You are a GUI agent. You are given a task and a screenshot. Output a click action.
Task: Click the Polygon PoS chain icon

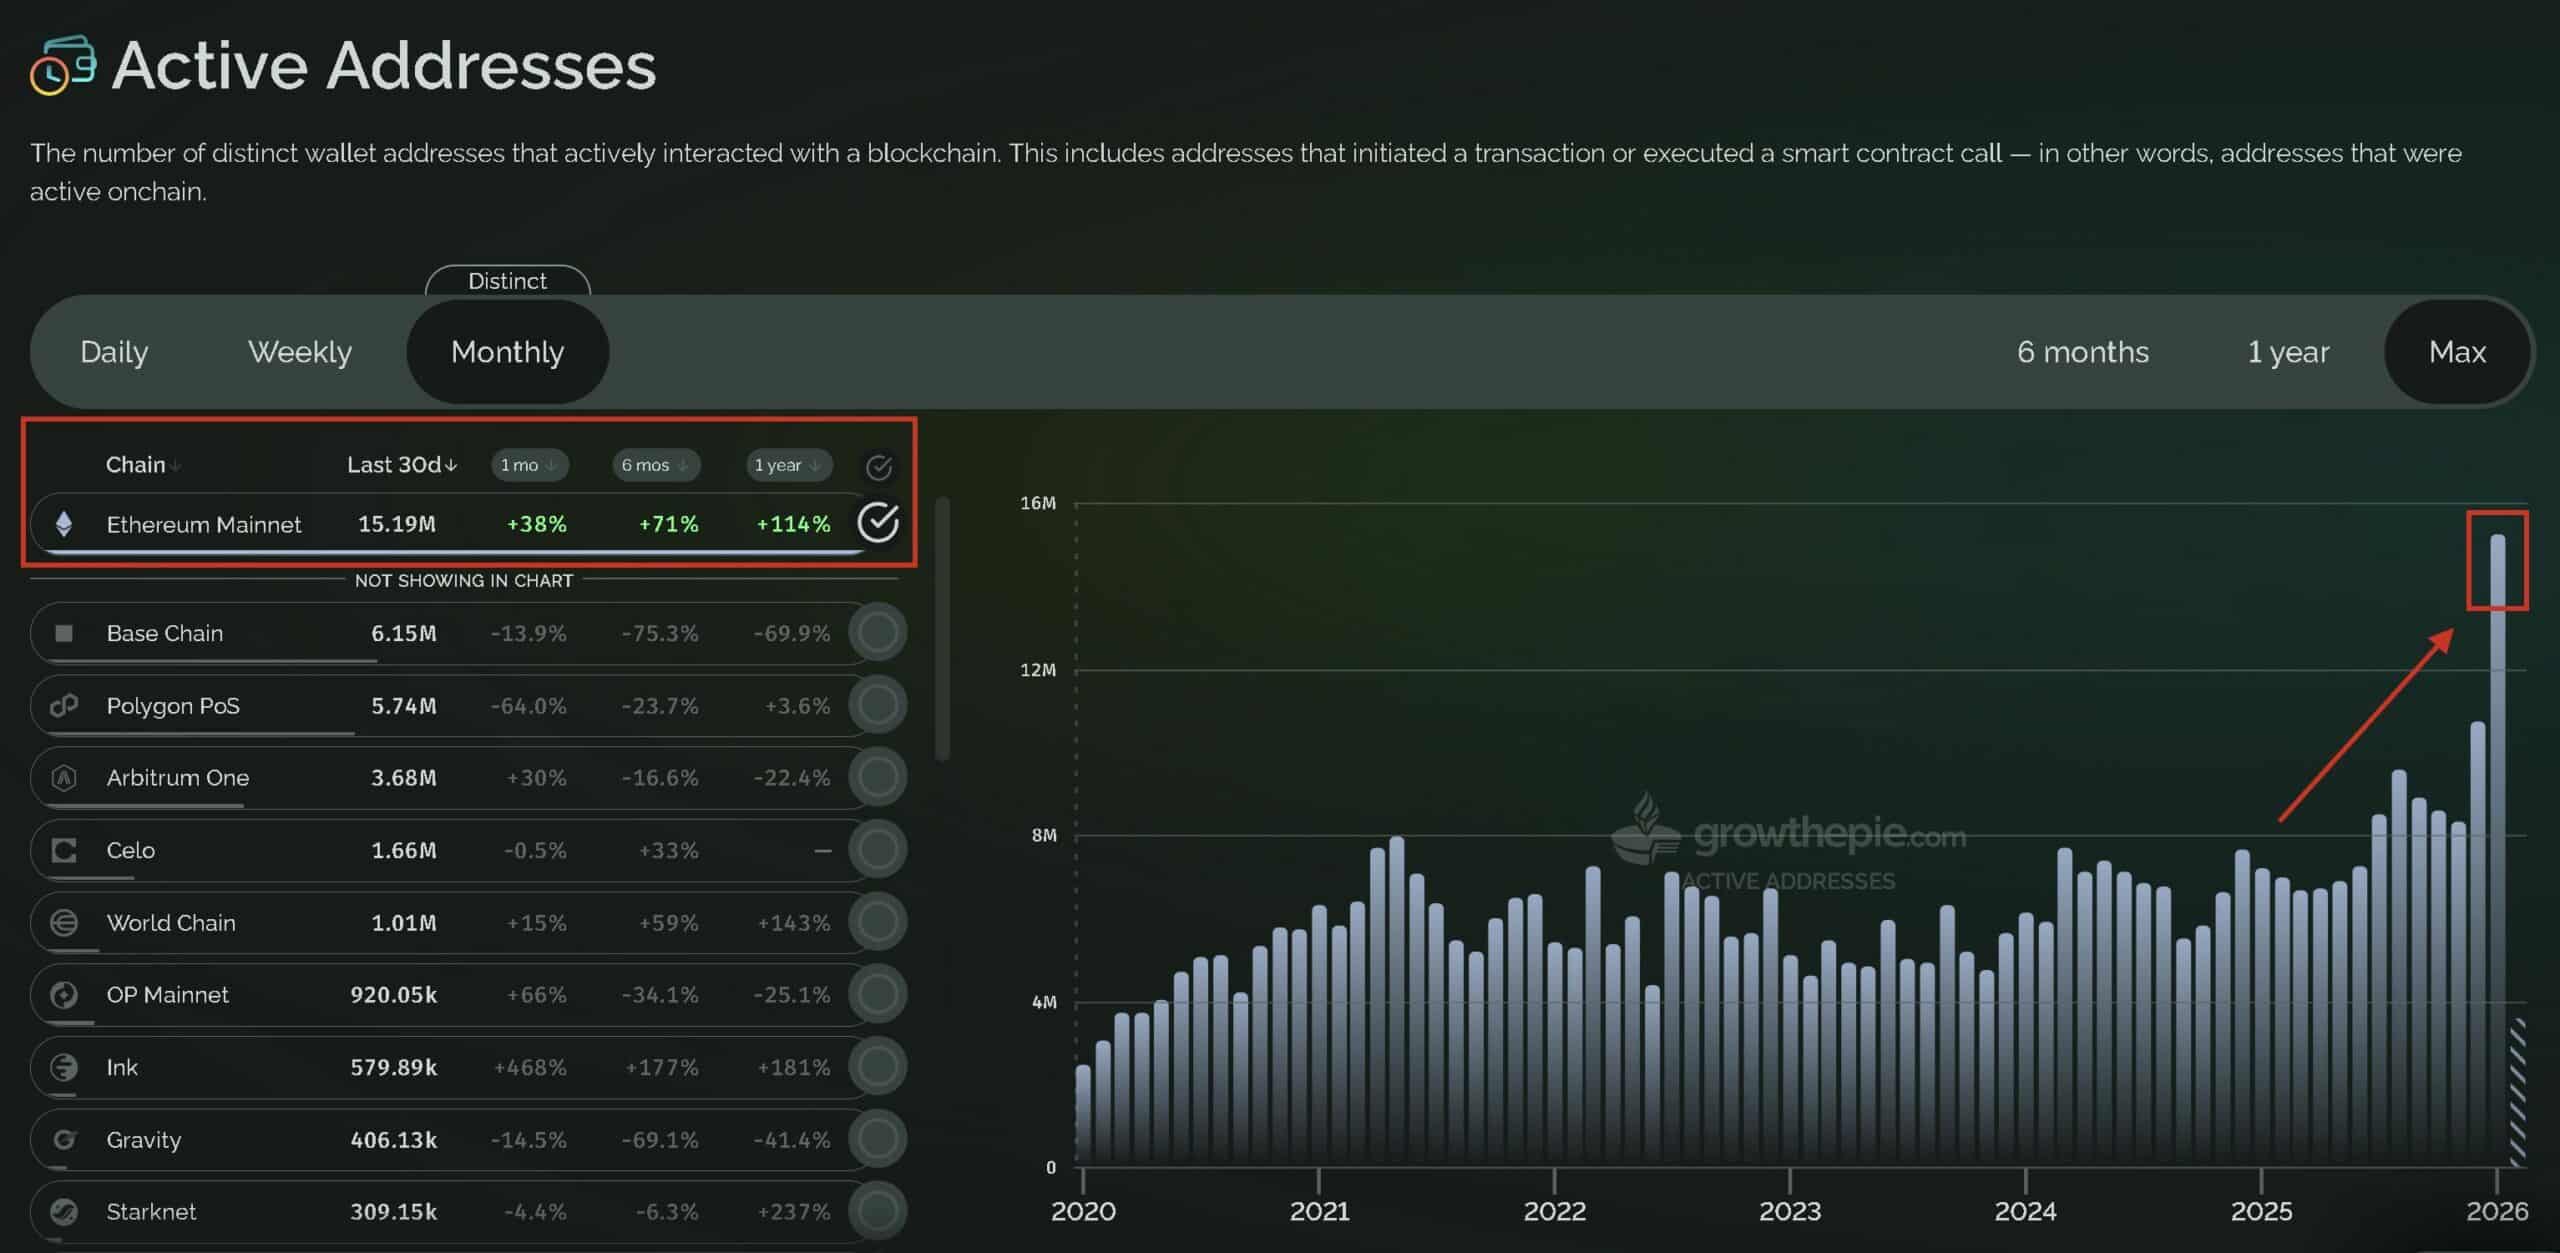(64, 705)
